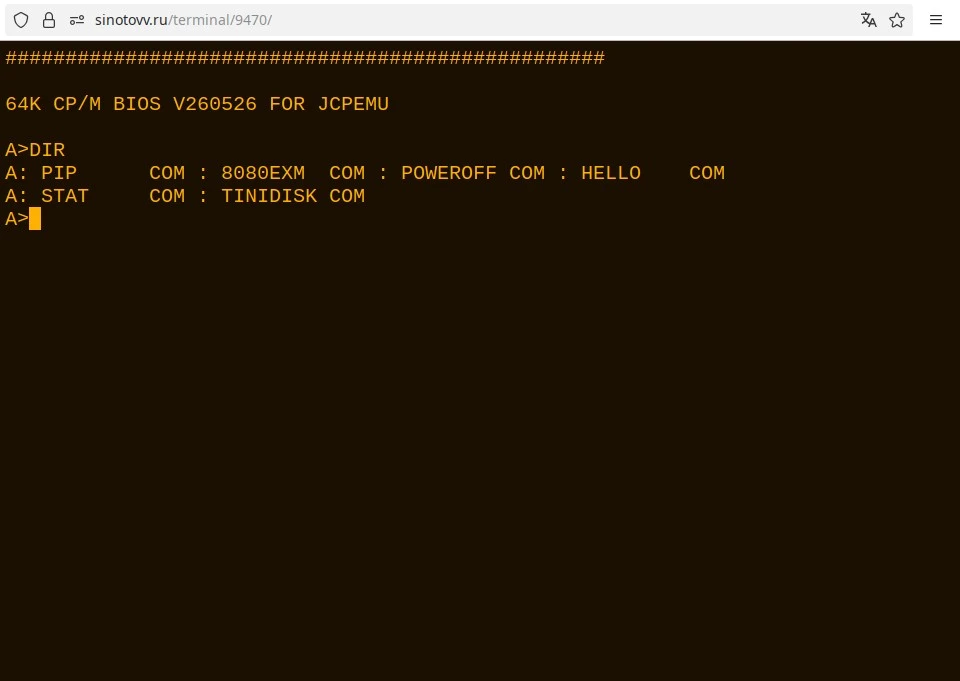The height and width of the screenshot is (681, 960).
Task: Click the 'STAT' file name
Action: tap(65, 196)
